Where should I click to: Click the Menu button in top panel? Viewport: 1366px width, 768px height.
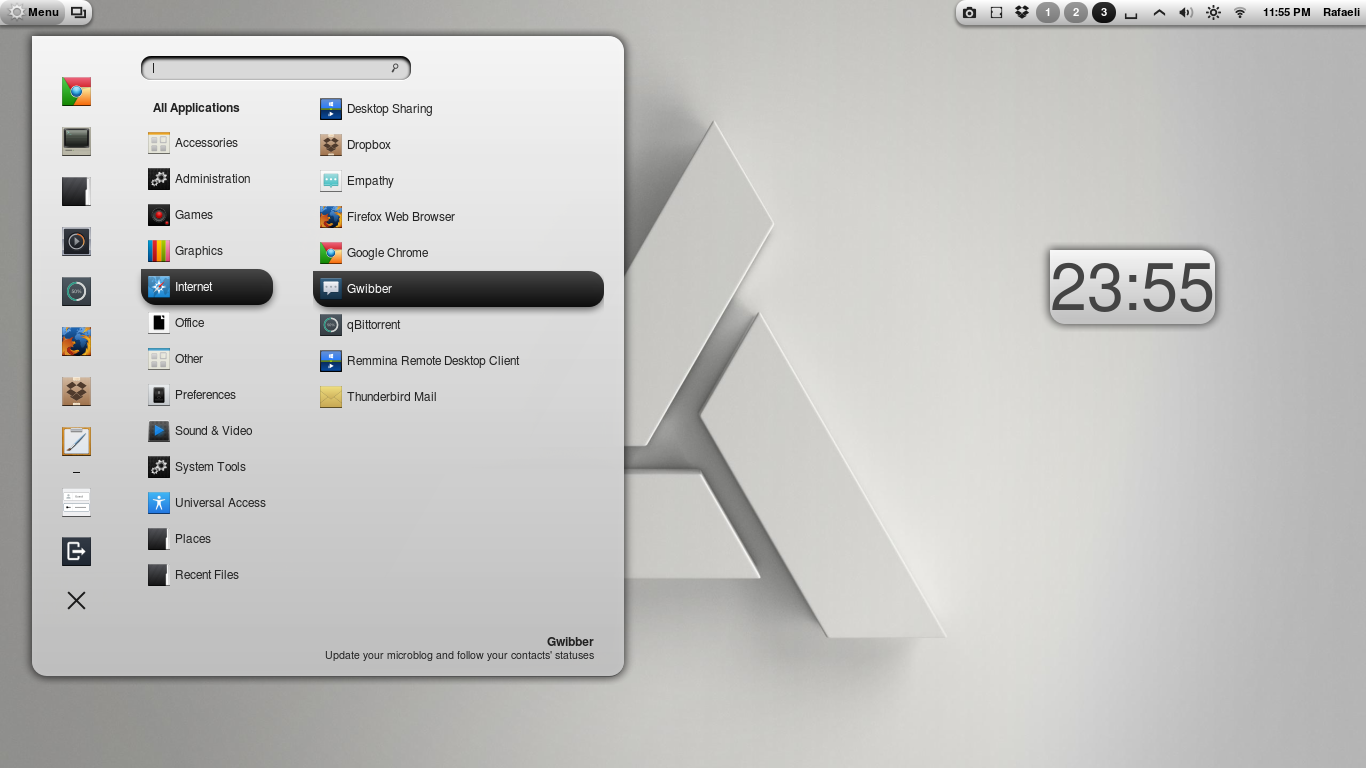coord(34,13)
